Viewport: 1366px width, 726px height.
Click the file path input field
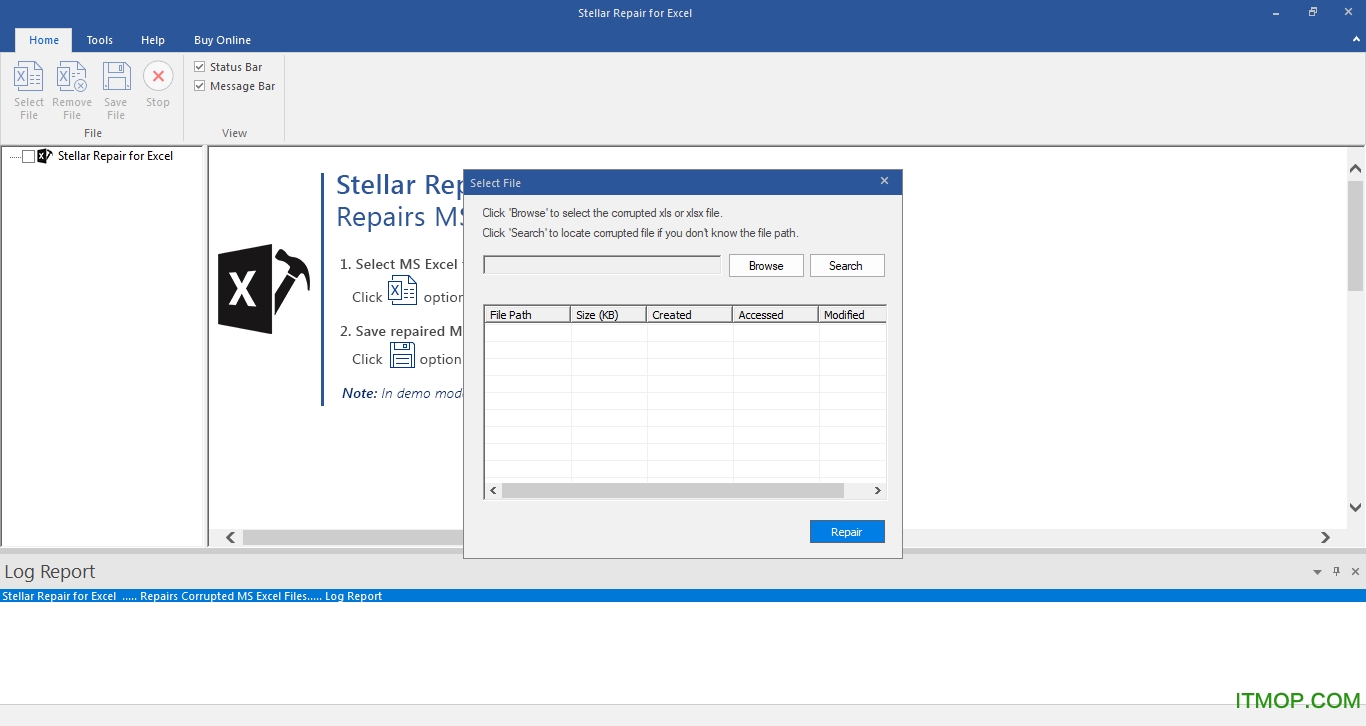coord(602,265)
